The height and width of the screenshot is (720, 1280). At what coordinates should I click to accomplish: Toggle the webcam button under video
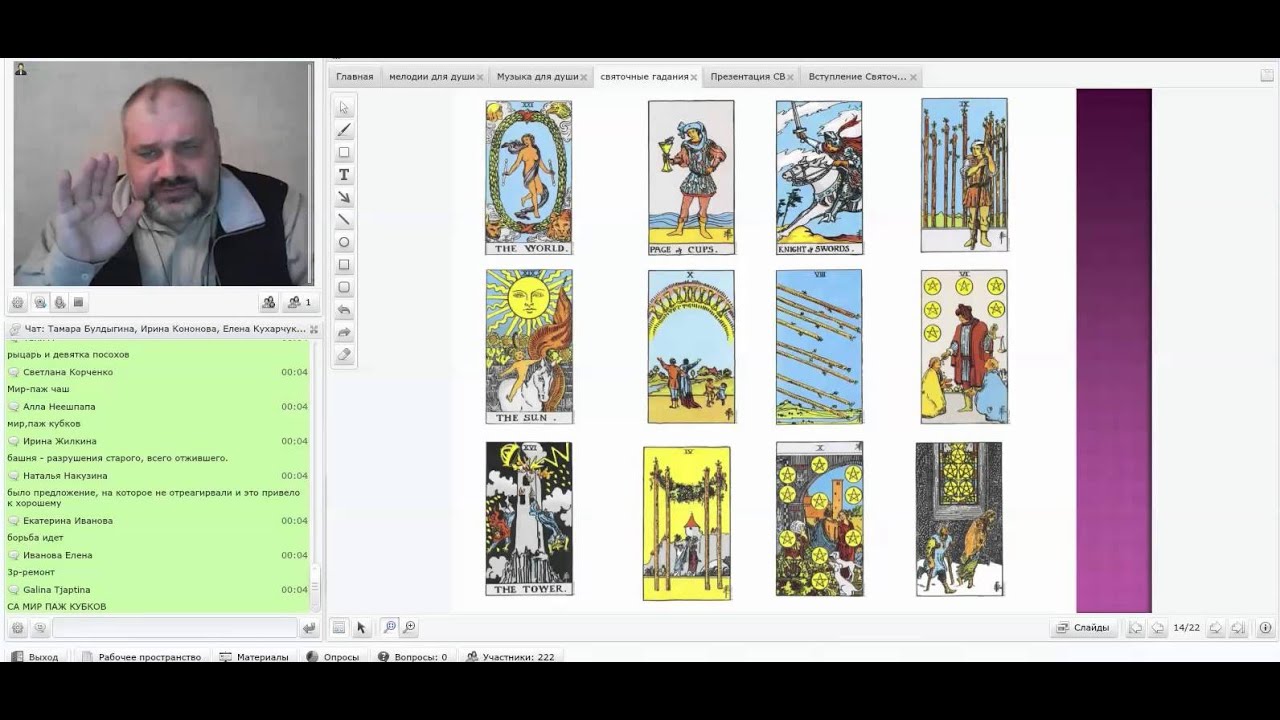coord(40,302)
